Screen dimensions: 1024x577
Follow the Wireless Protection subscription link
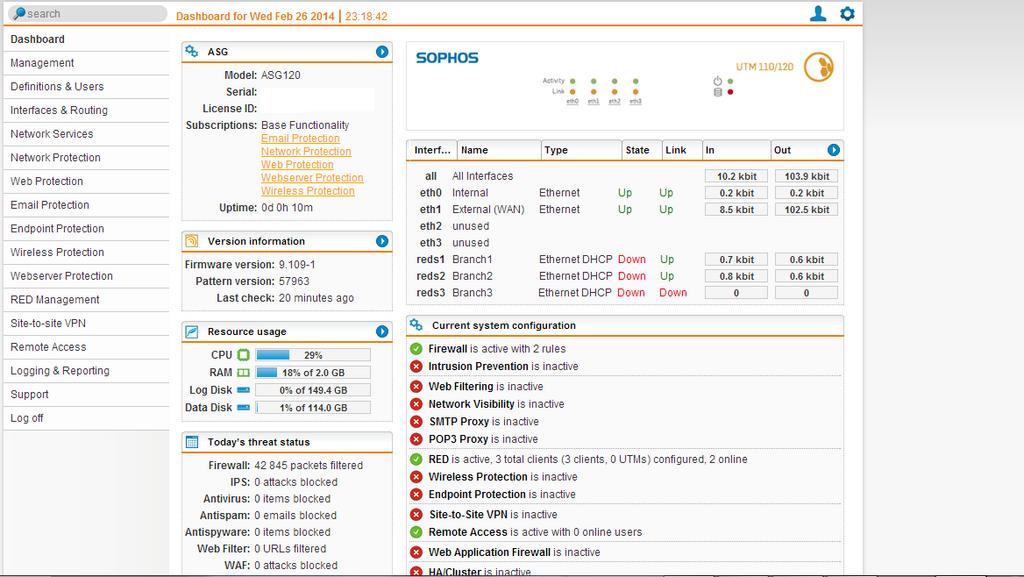tap(308, 191)
